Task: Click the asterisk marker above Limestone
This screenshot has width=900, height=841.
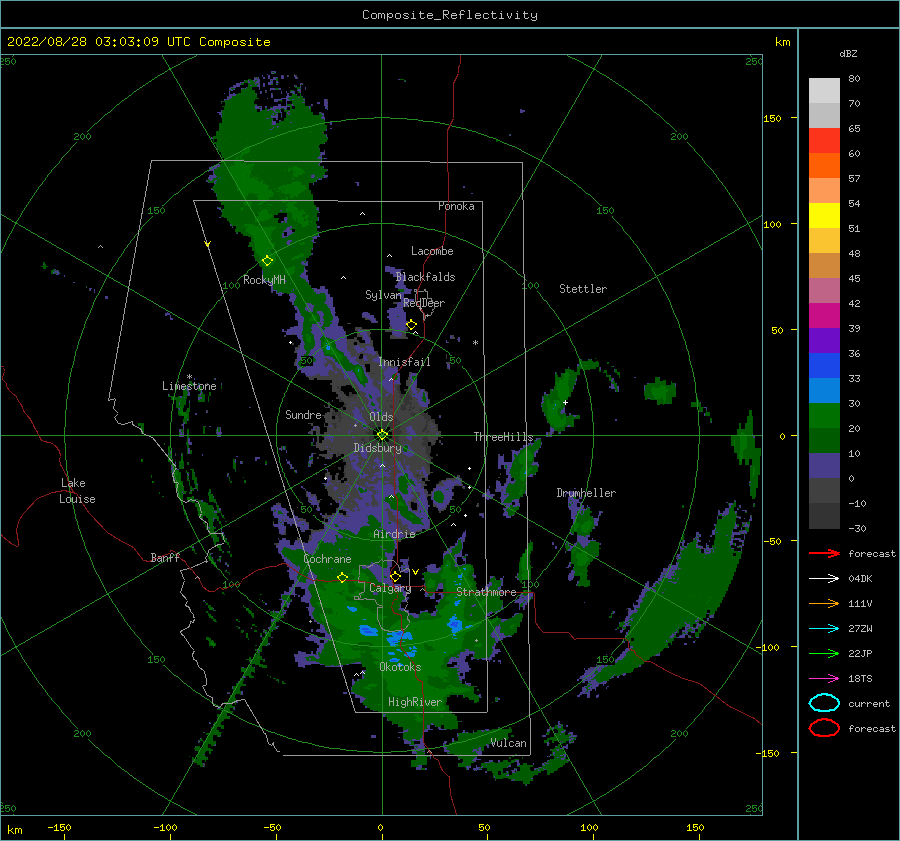Action: (x=189, y=377)
